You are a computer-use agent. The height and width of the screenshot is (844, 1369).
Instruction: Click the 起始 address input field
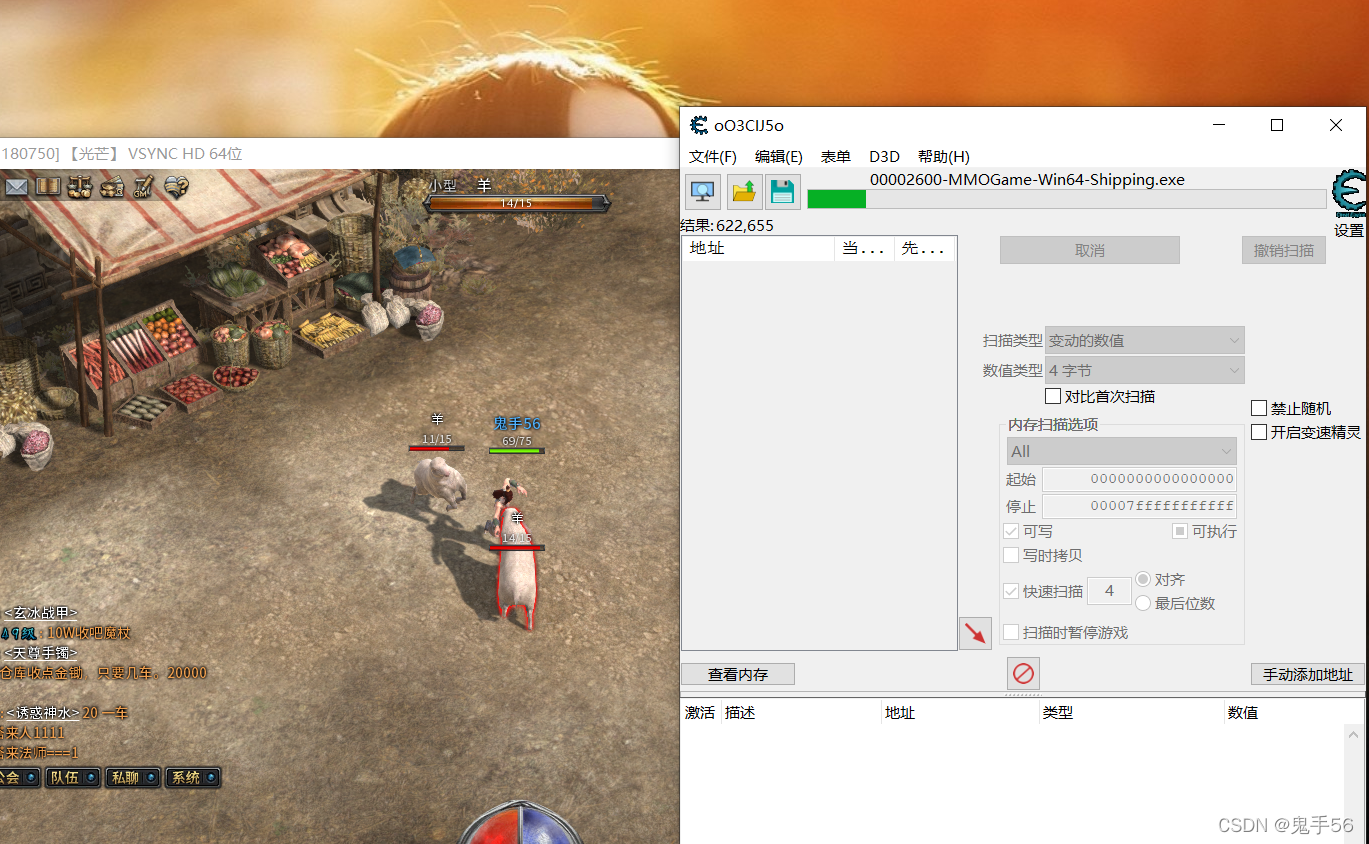[1139, 479]
